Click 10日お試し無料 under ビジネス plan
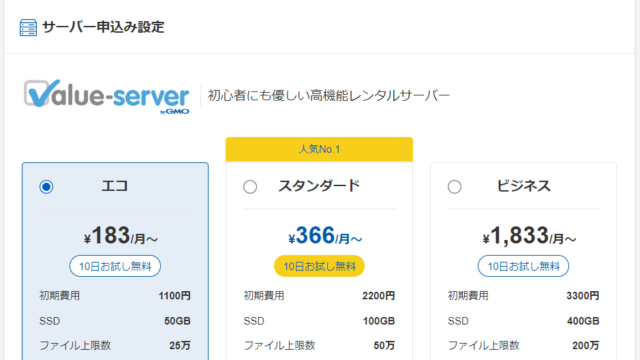The height and width of the screenshot is (360, 640). tap(523, 266)
